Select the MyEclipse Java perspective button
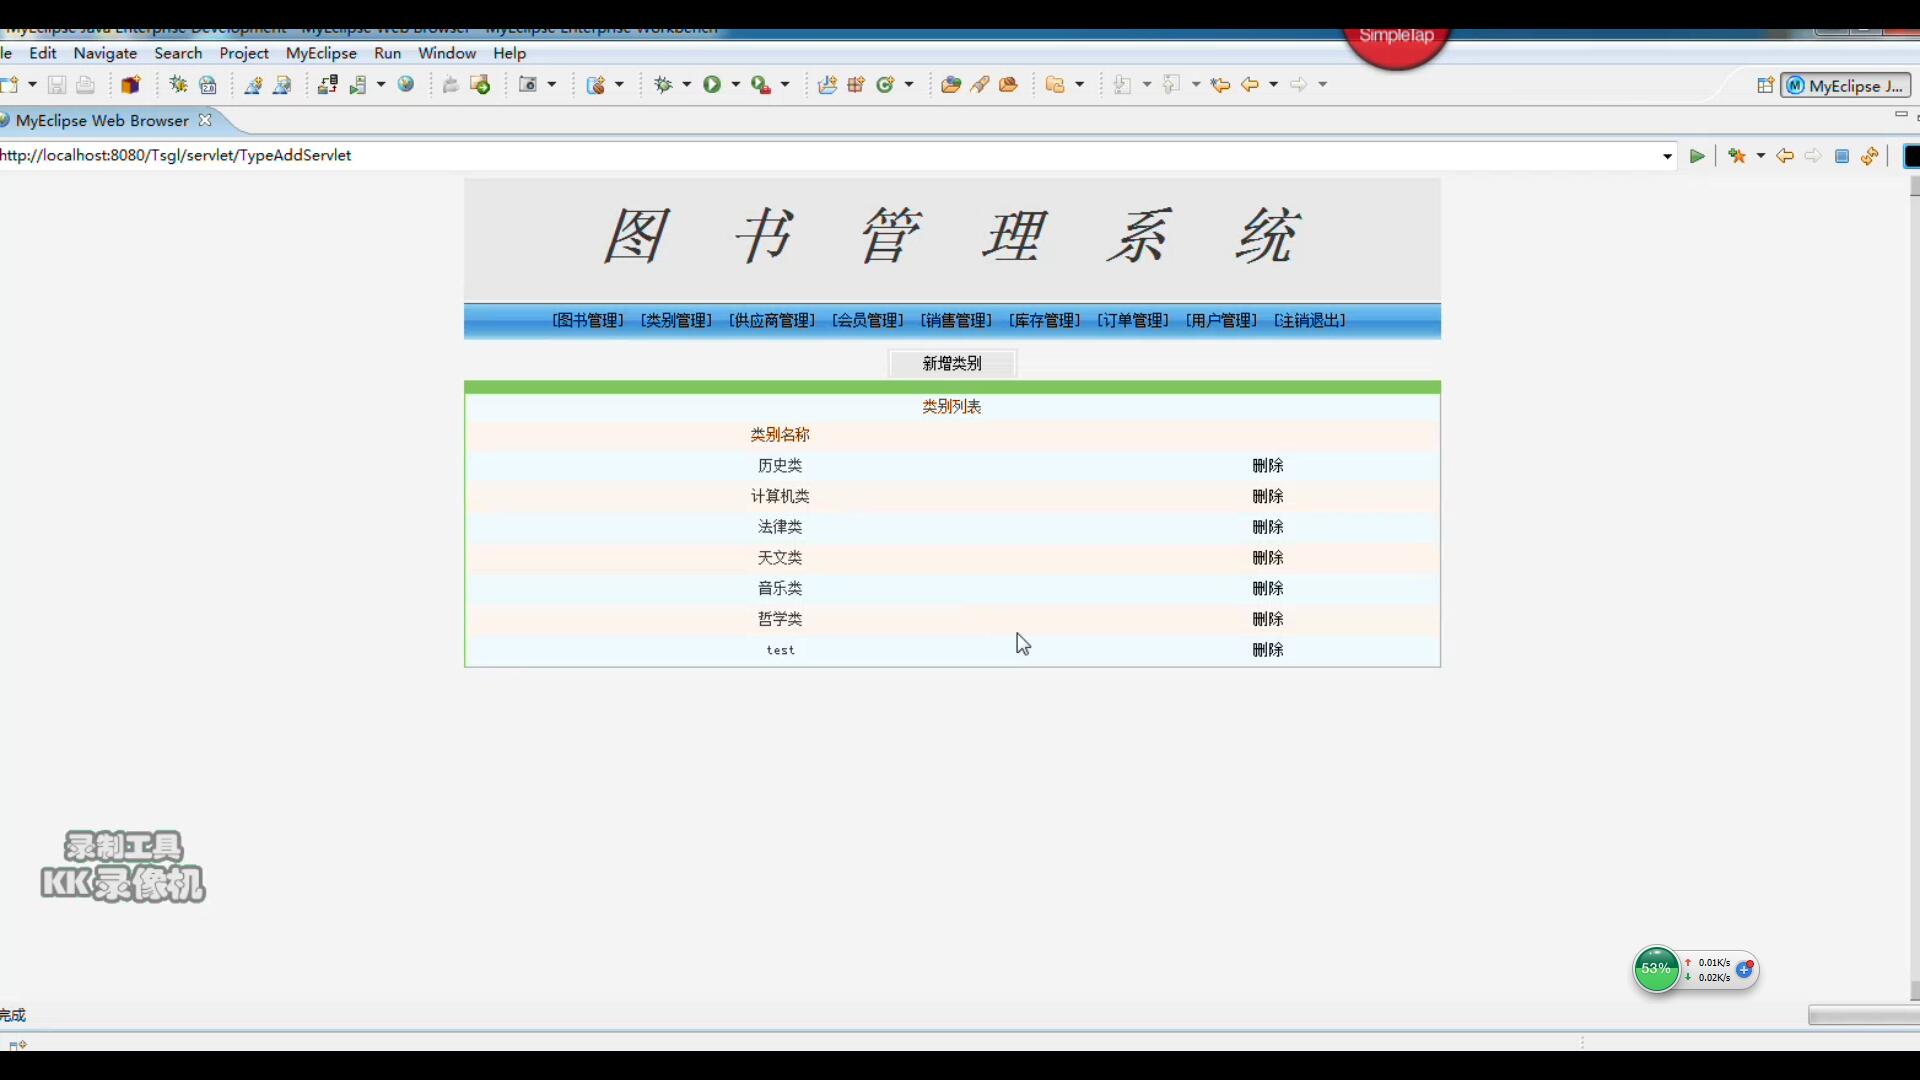The image size is (1920, 1080). 1845,86
